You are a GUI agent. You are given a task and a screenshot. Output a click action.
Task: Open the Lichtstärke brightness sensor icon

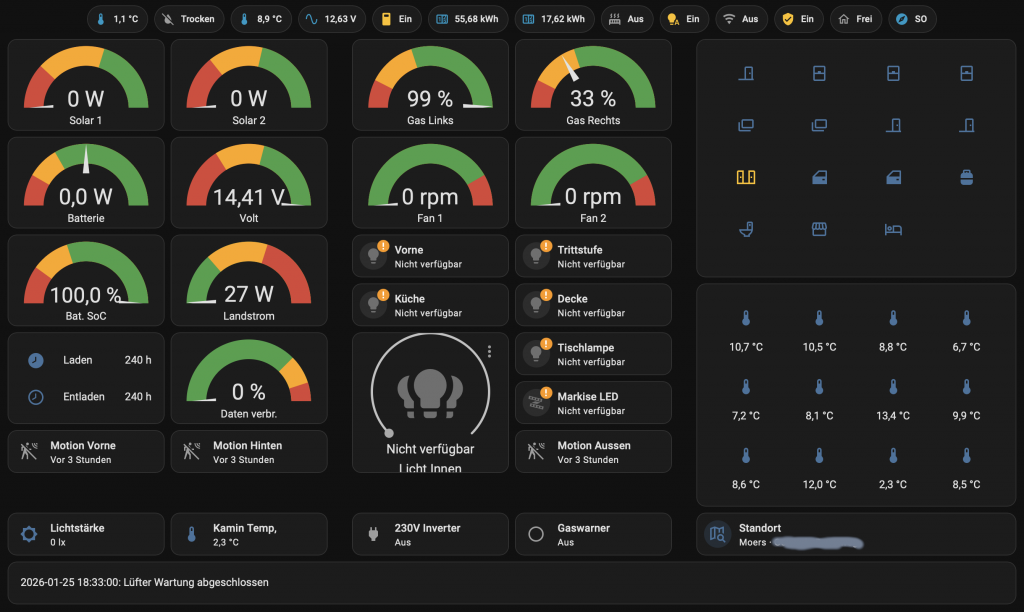29,534
